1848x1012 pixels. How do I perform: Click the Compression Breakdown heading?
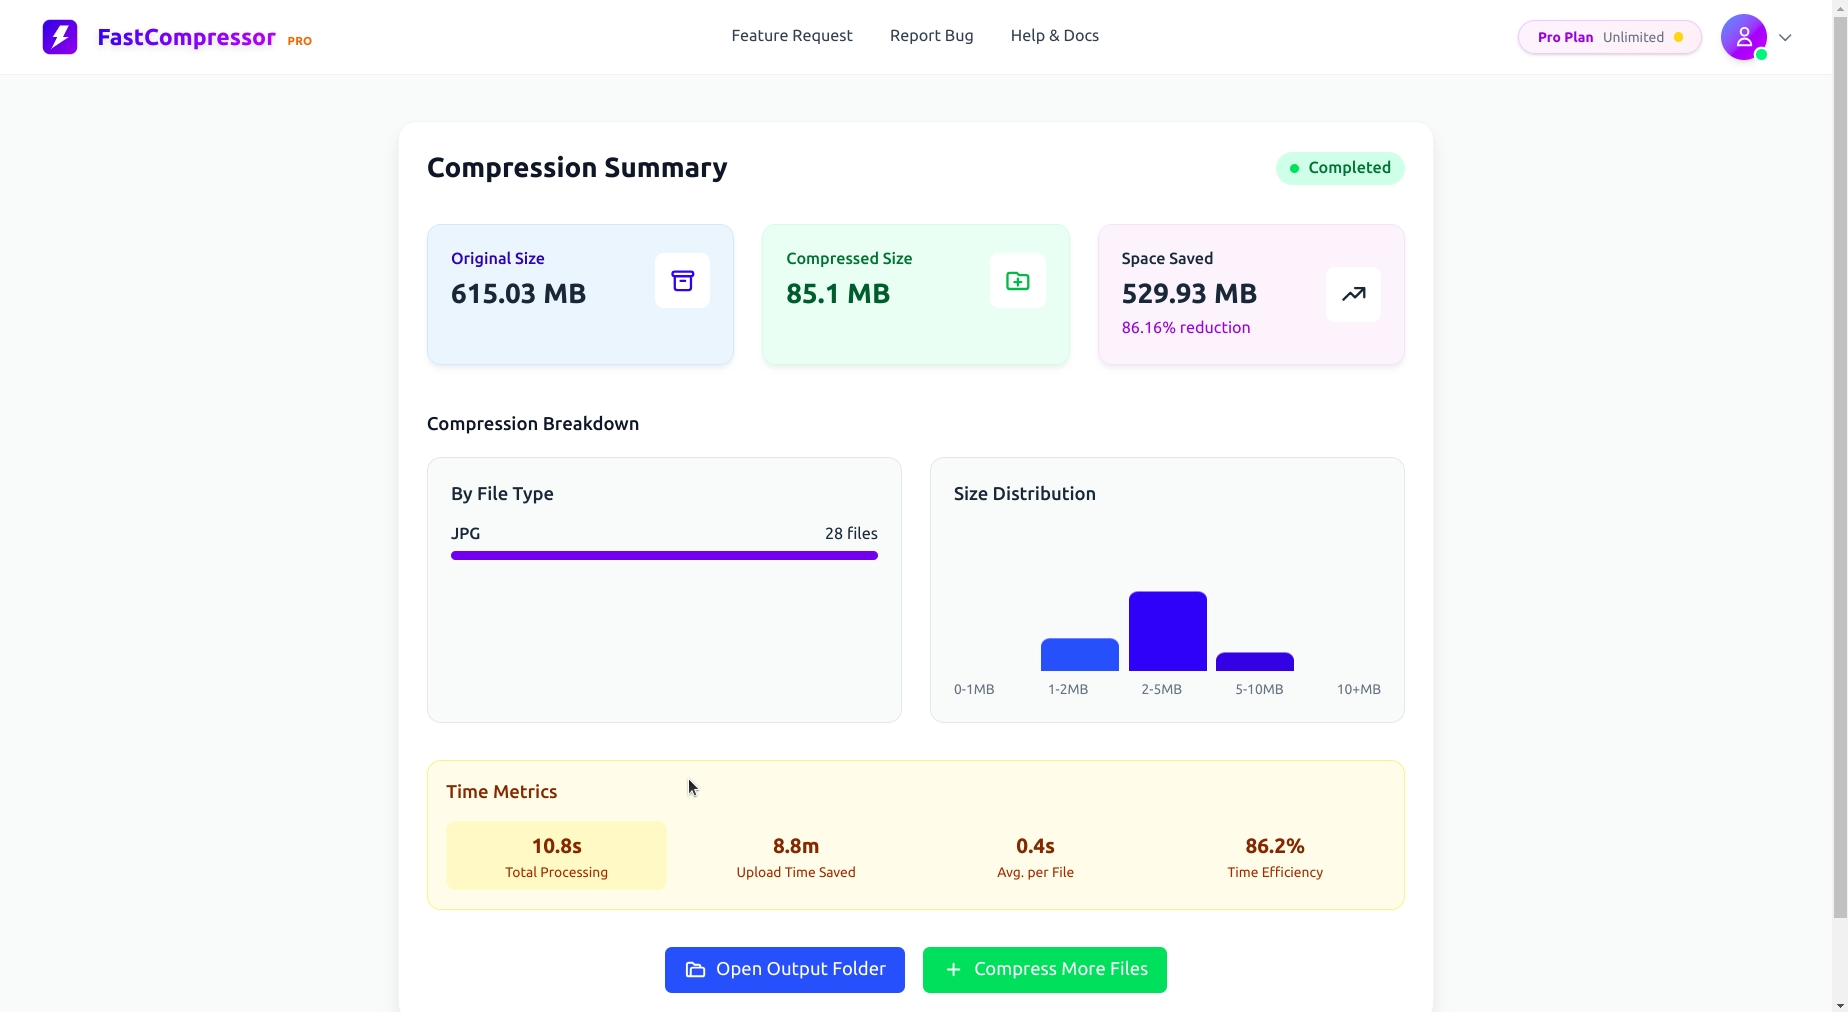coord(533,424)
